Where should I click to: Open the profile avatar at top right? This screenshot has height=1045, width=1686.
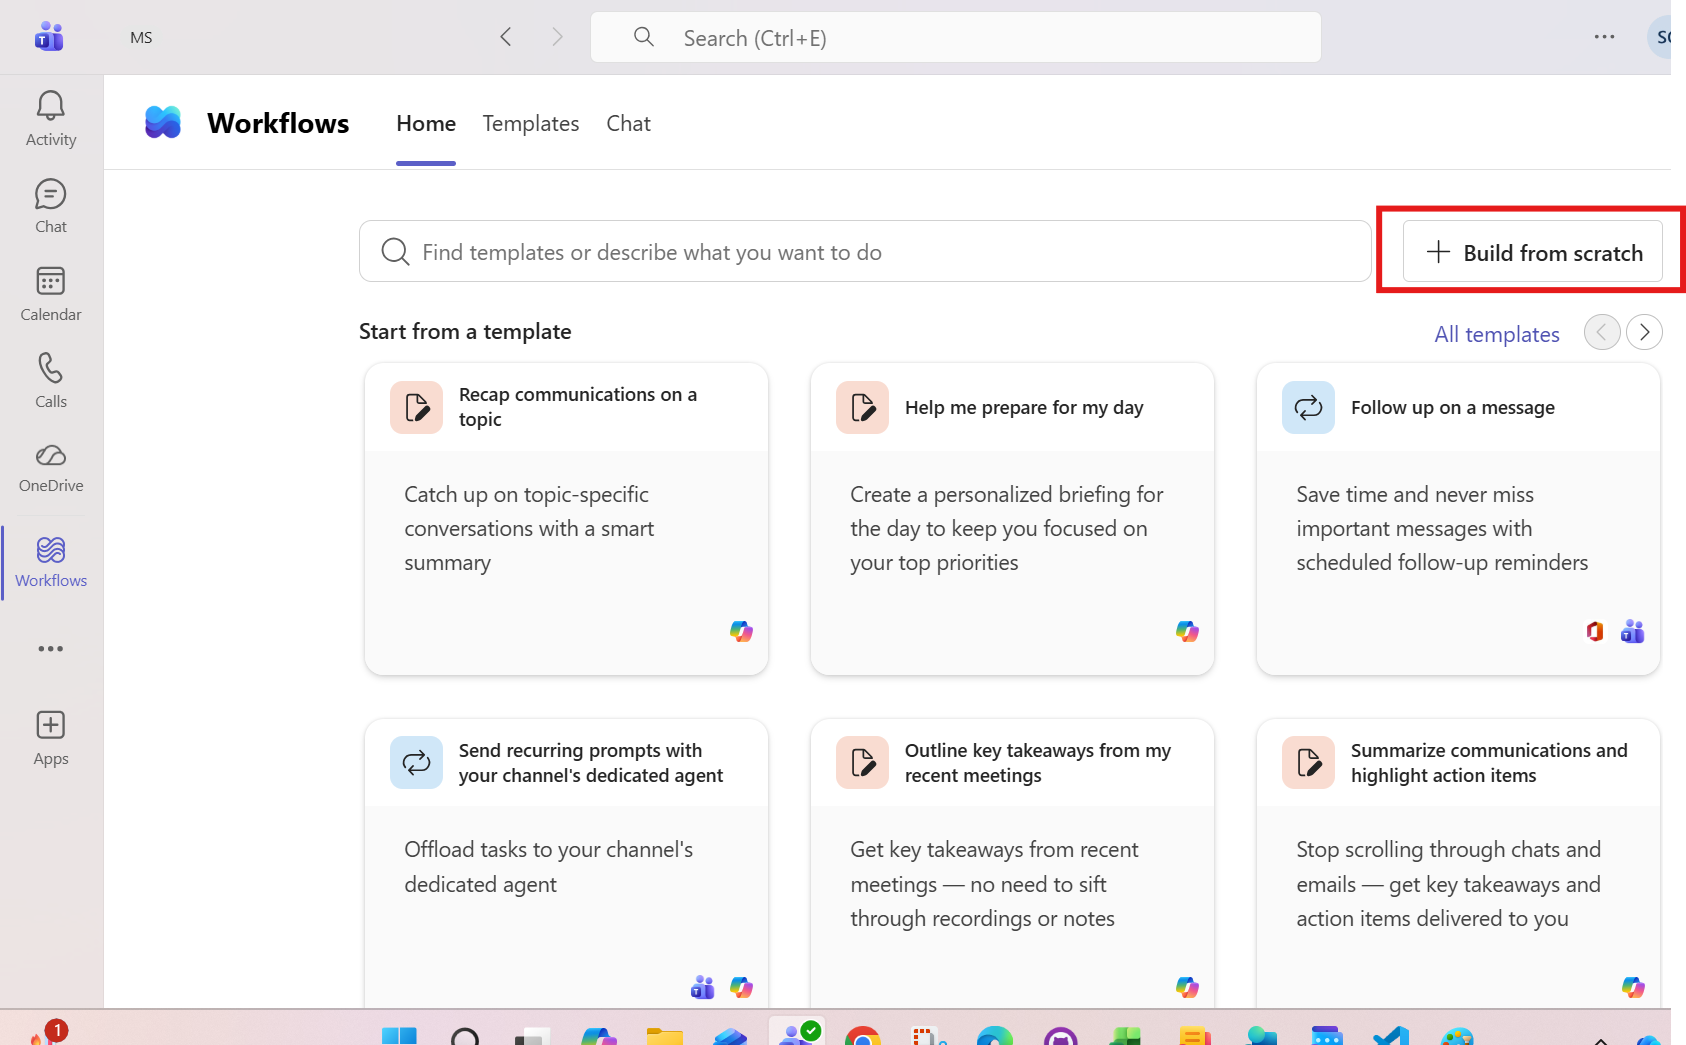pyautogui.click(x=1659, y=37)
